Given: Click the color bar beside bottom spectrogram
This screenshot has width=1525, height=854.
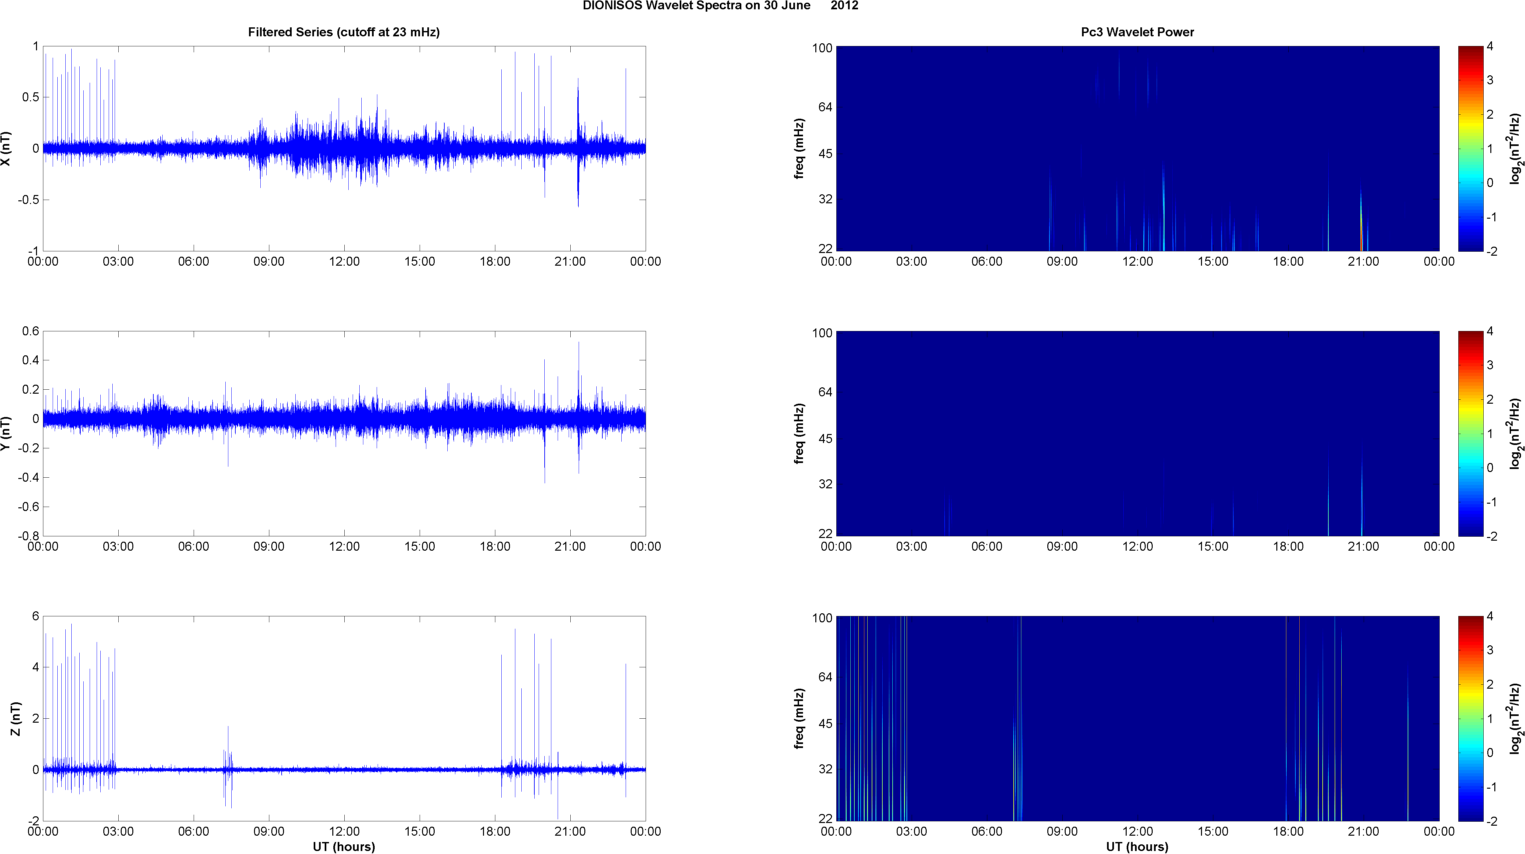Looking at the screenshot, I should (x=1470, y=719).
